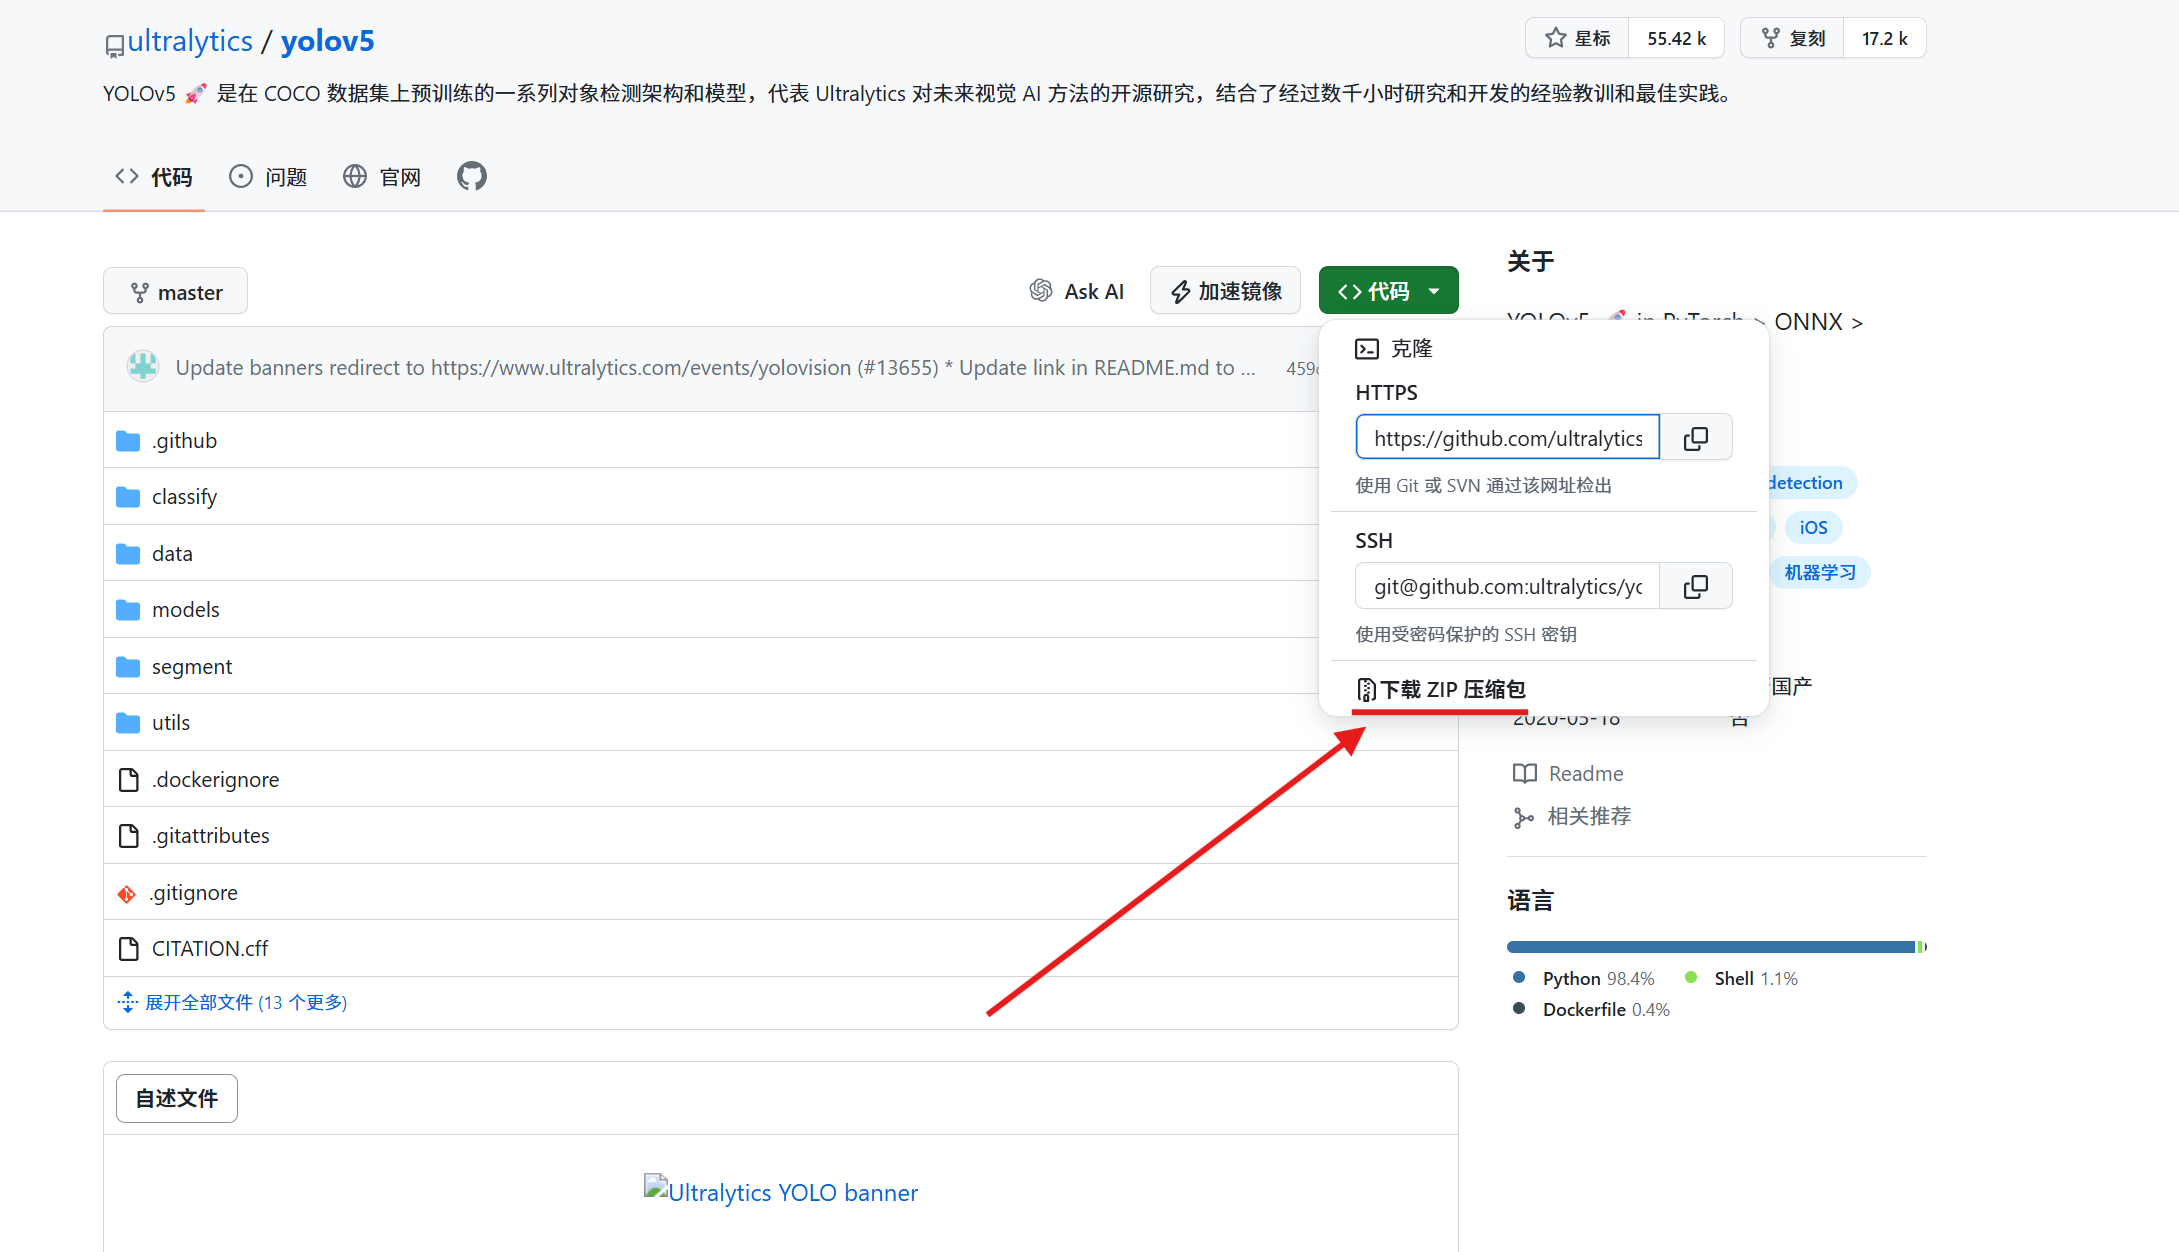Switch to the 官网 tab

pyautogui.click(x=382, y=177)
